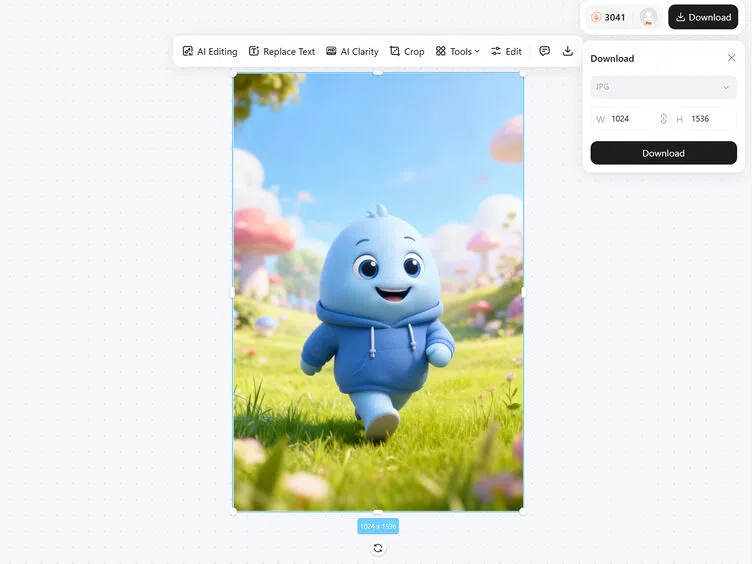
Task: Open the JPG format dropdown
Action: [663, 87]
